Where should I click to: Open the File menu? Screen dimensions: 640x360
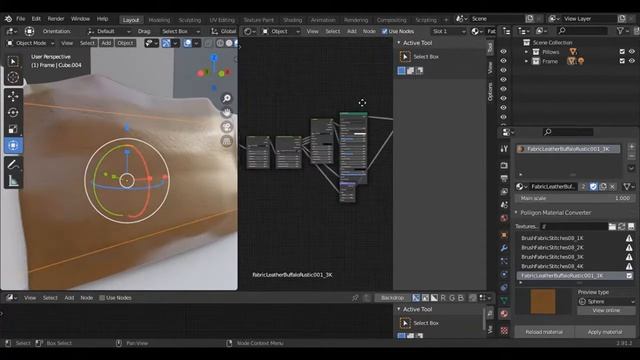tap(20, 19)
